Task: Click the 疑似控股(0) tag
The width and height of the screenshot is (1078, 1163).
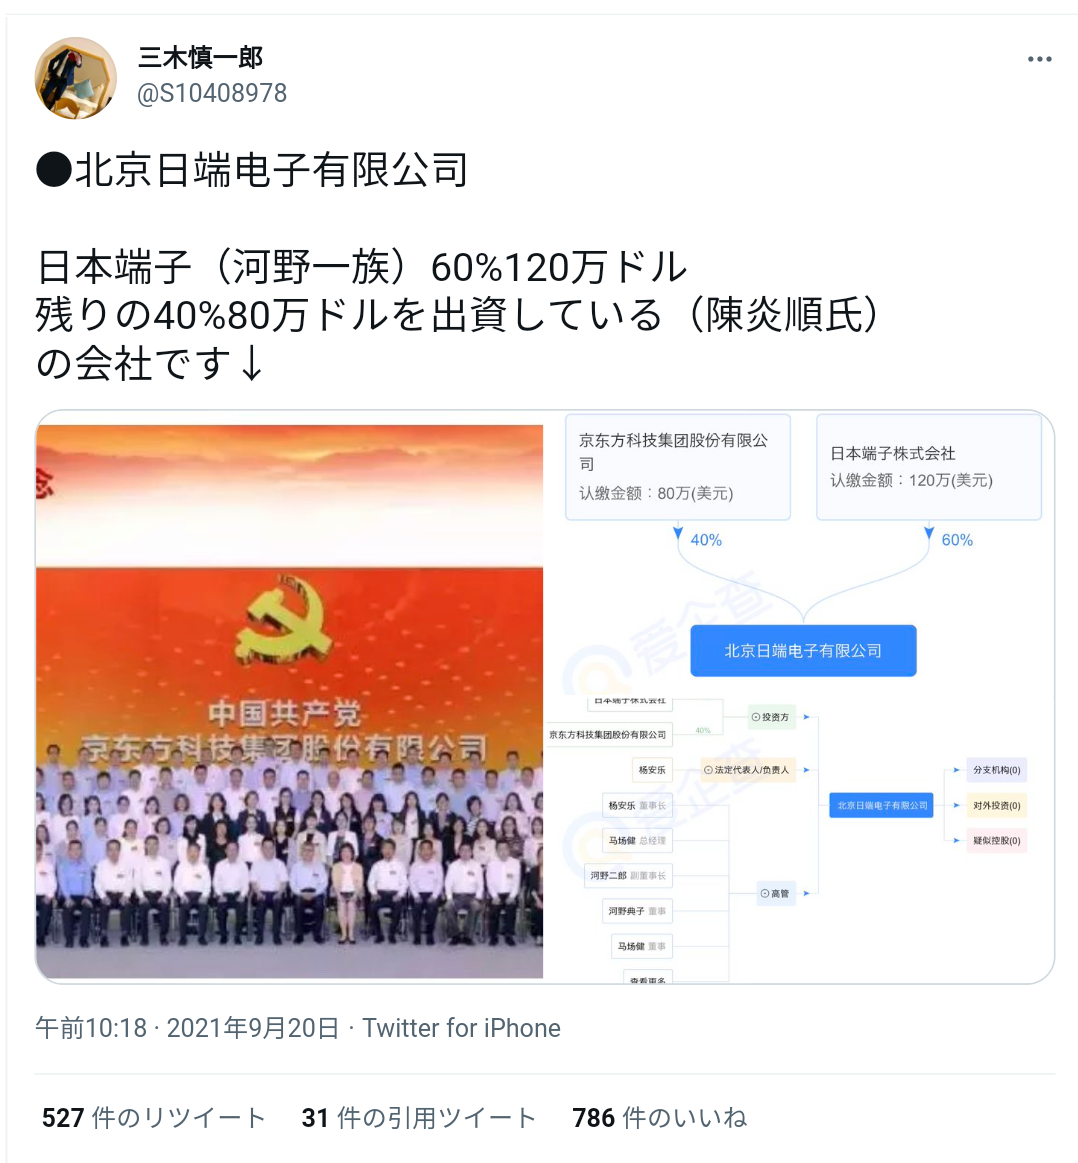Action: (x=996, y=840)
